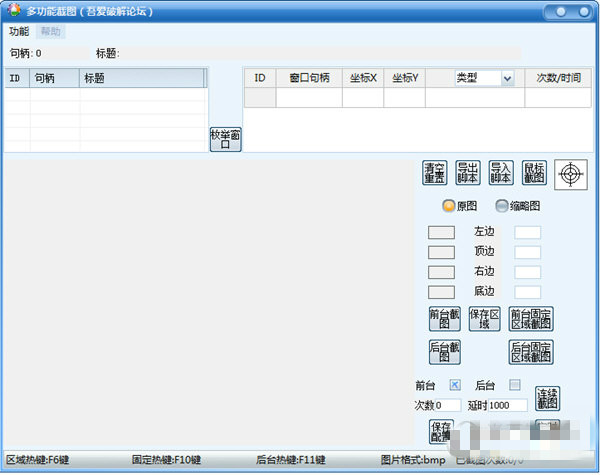Click the gray box left of 右边

(441, 272)
